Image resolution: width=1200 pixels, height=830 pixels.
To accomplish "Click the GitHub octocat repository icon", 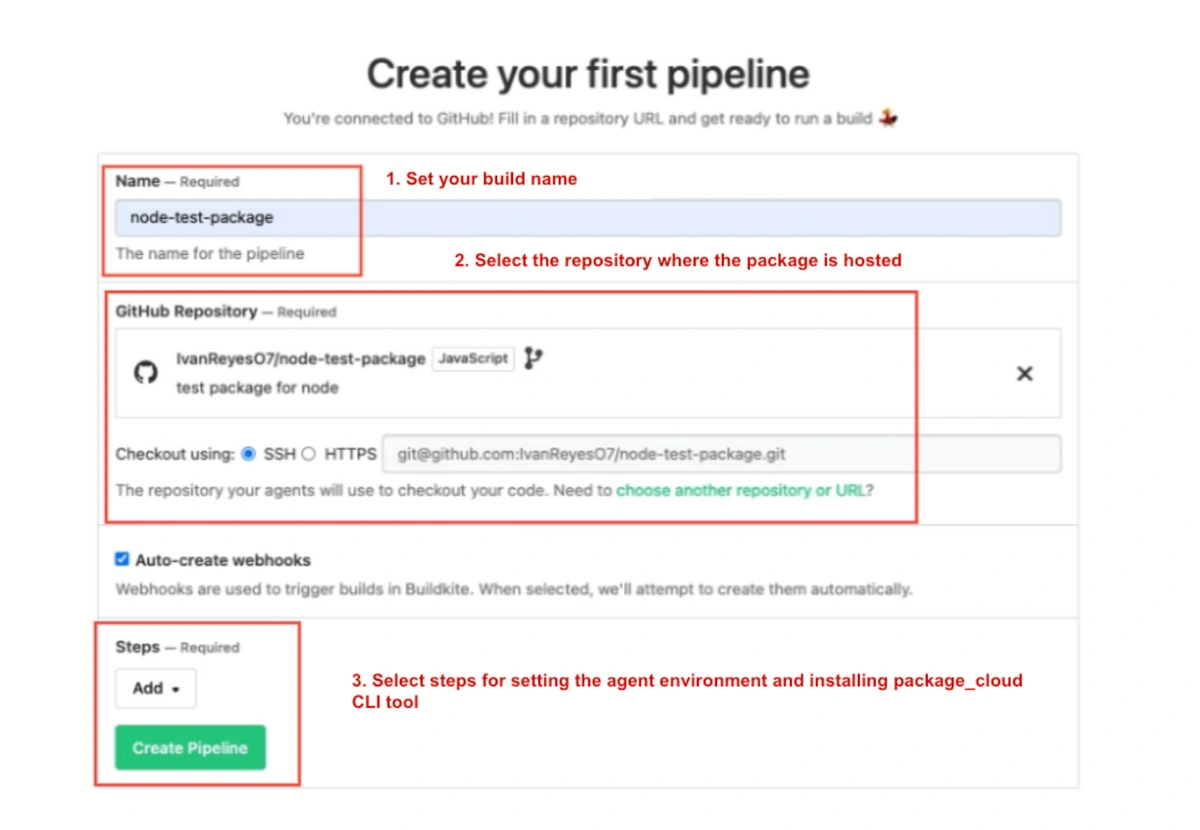I will 146,373.
